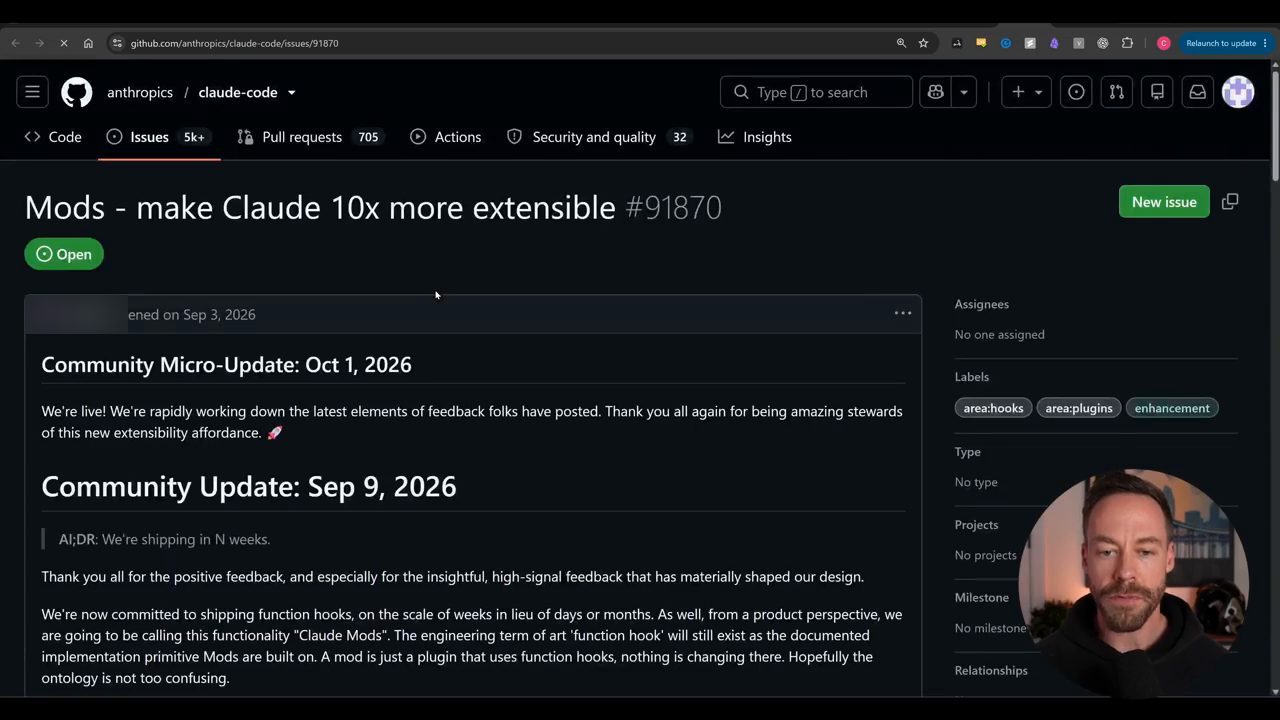Open the repositories shortcut icon in header
The height and width of the screenshot is (720, 1280).
[1157, 92]
